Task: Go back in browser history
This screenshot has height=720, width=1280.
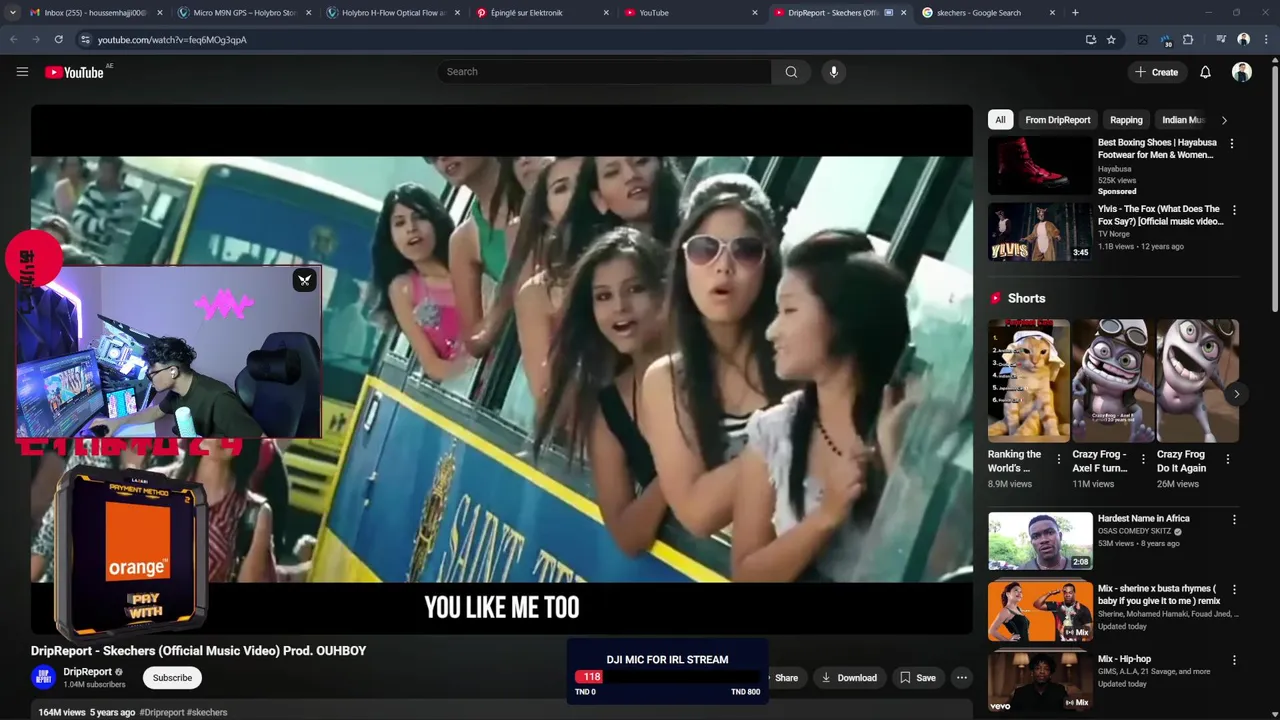Action: pyautogui.click(x=13, y=40)
